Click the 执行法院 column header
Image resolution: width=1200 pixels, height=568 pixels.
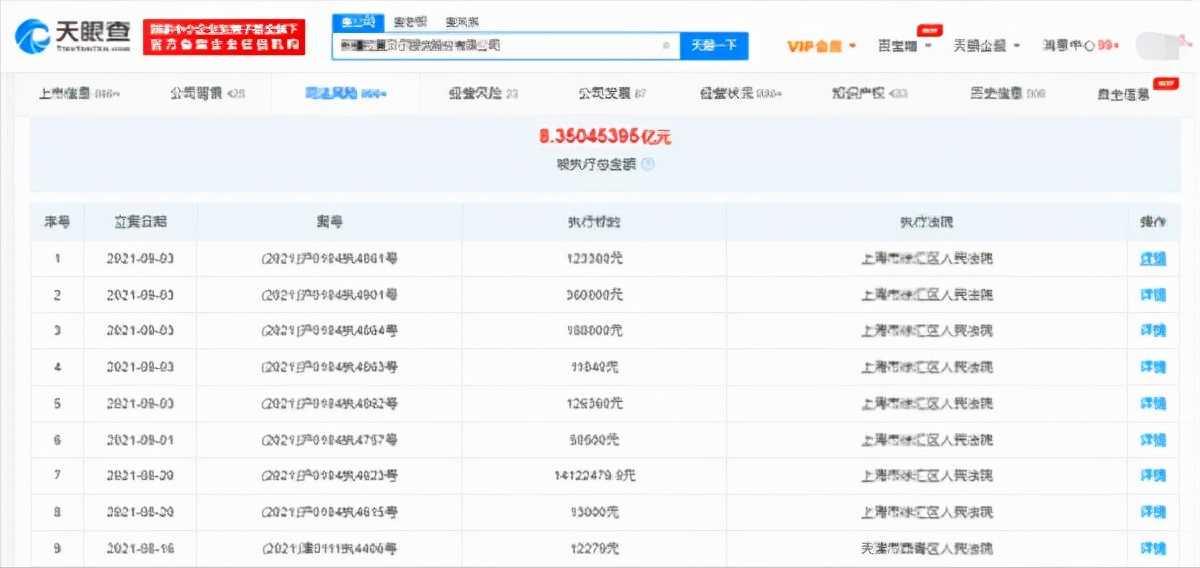[925, 222]
